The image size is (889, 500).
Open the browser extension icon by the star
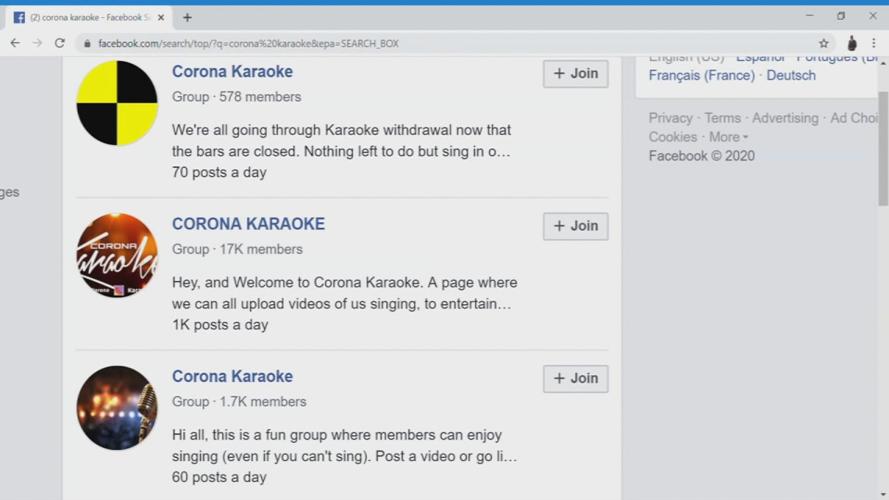[x=852, y=43]
